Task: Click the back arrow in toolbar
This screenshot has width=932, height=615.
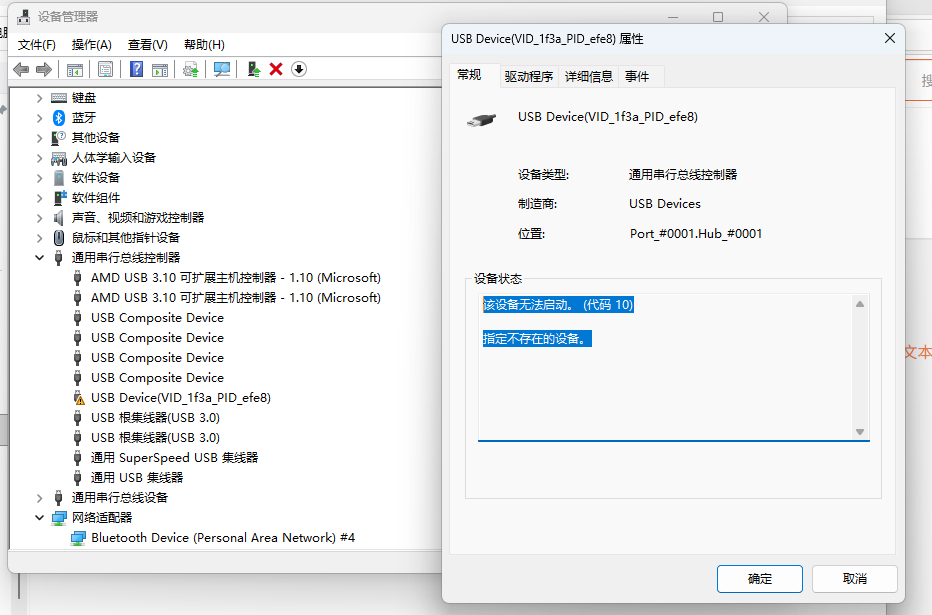Action: click(21, 69)
